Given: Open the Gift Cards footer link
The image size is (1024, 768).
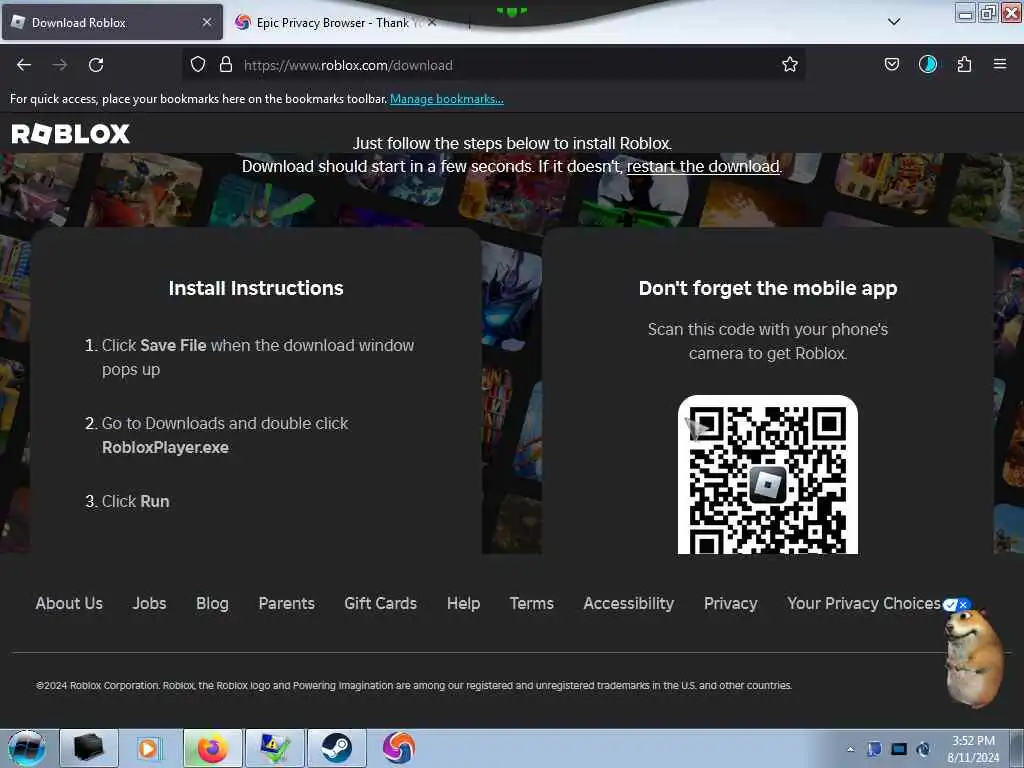Looking at the screenshot, I should point(381,603).
